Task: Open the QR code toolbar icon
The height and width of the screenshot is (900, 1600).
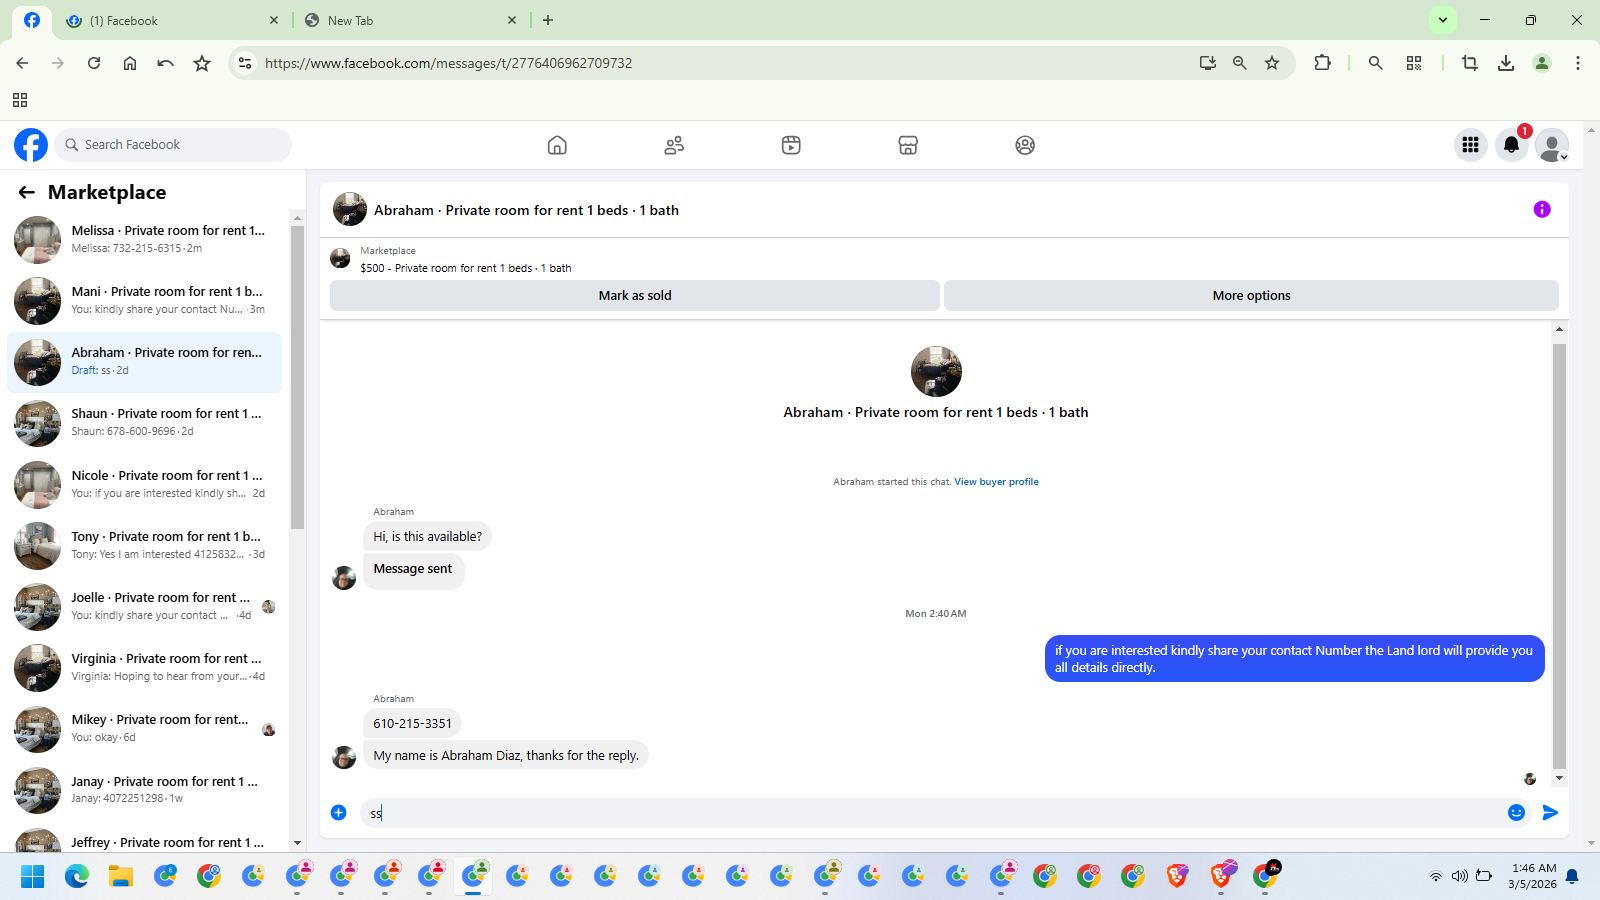Action: click(1414, 63)
